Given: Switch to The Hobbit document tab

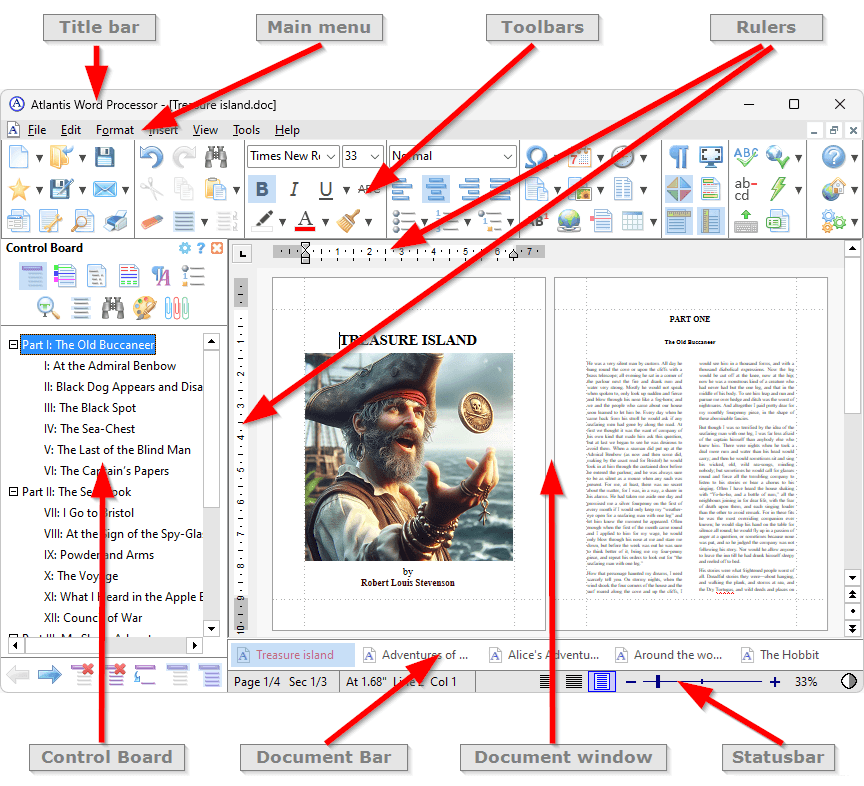Looking at the screenshot, I should pos(780,655).
